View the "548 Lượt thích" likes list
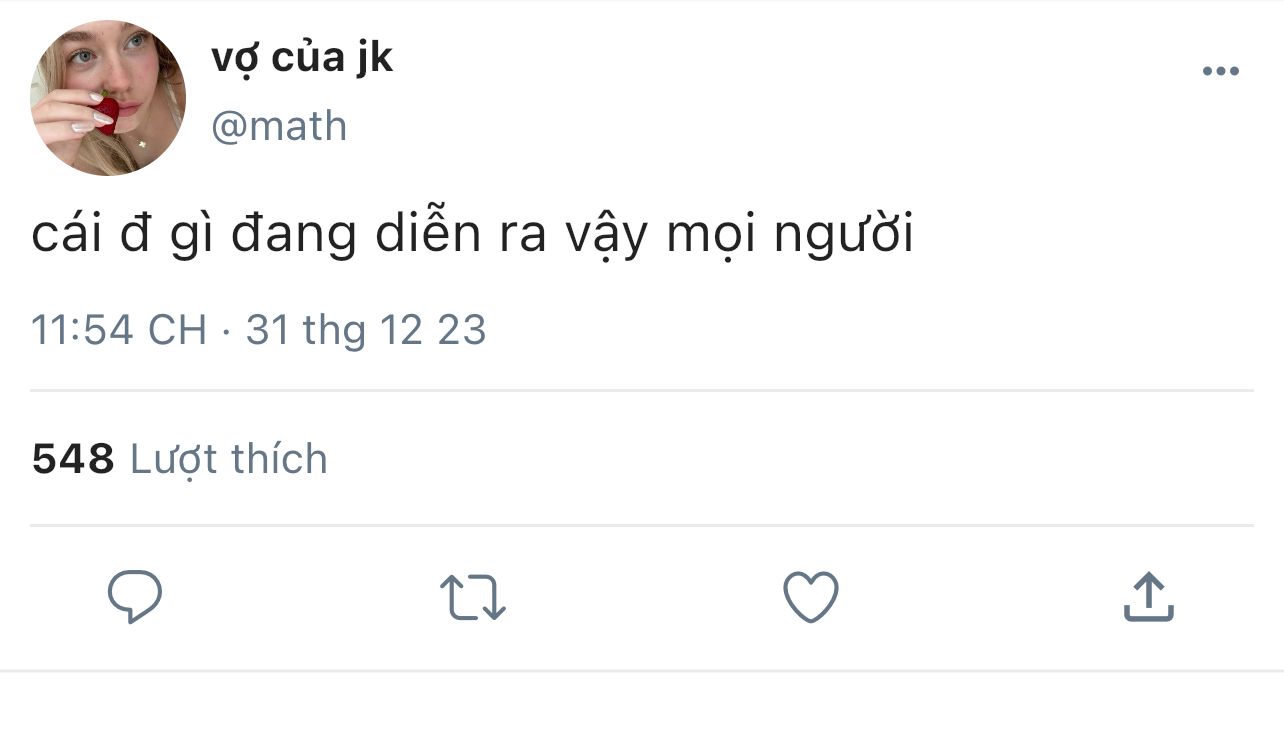This screenshot has width=1284, height=746. [x=180, y=459]
